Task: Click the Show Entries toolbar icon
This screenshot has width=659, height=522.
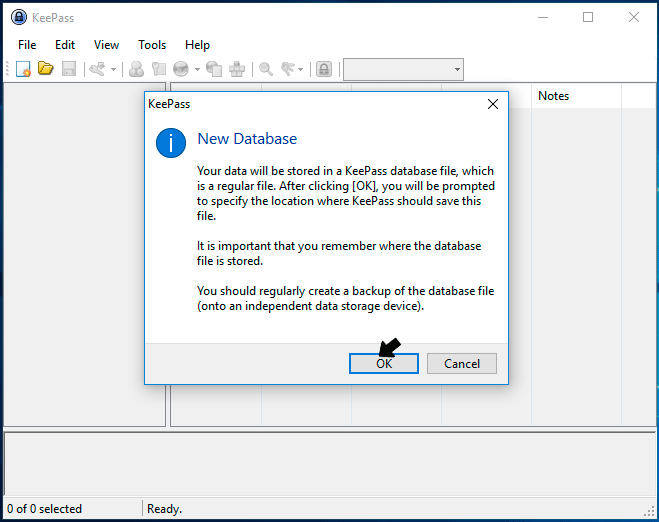Action: tap(288, 69)
